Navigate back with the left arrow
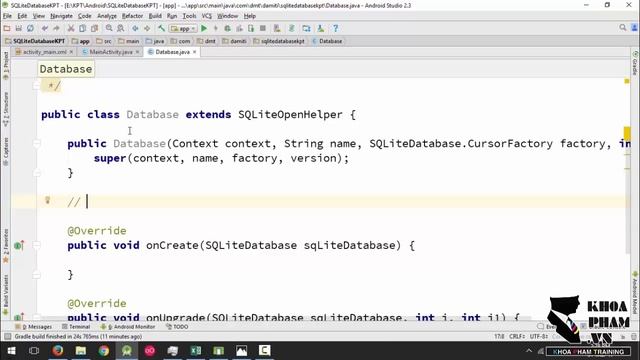The height and width of the screenshot is (360, 640). click(135, 28)
